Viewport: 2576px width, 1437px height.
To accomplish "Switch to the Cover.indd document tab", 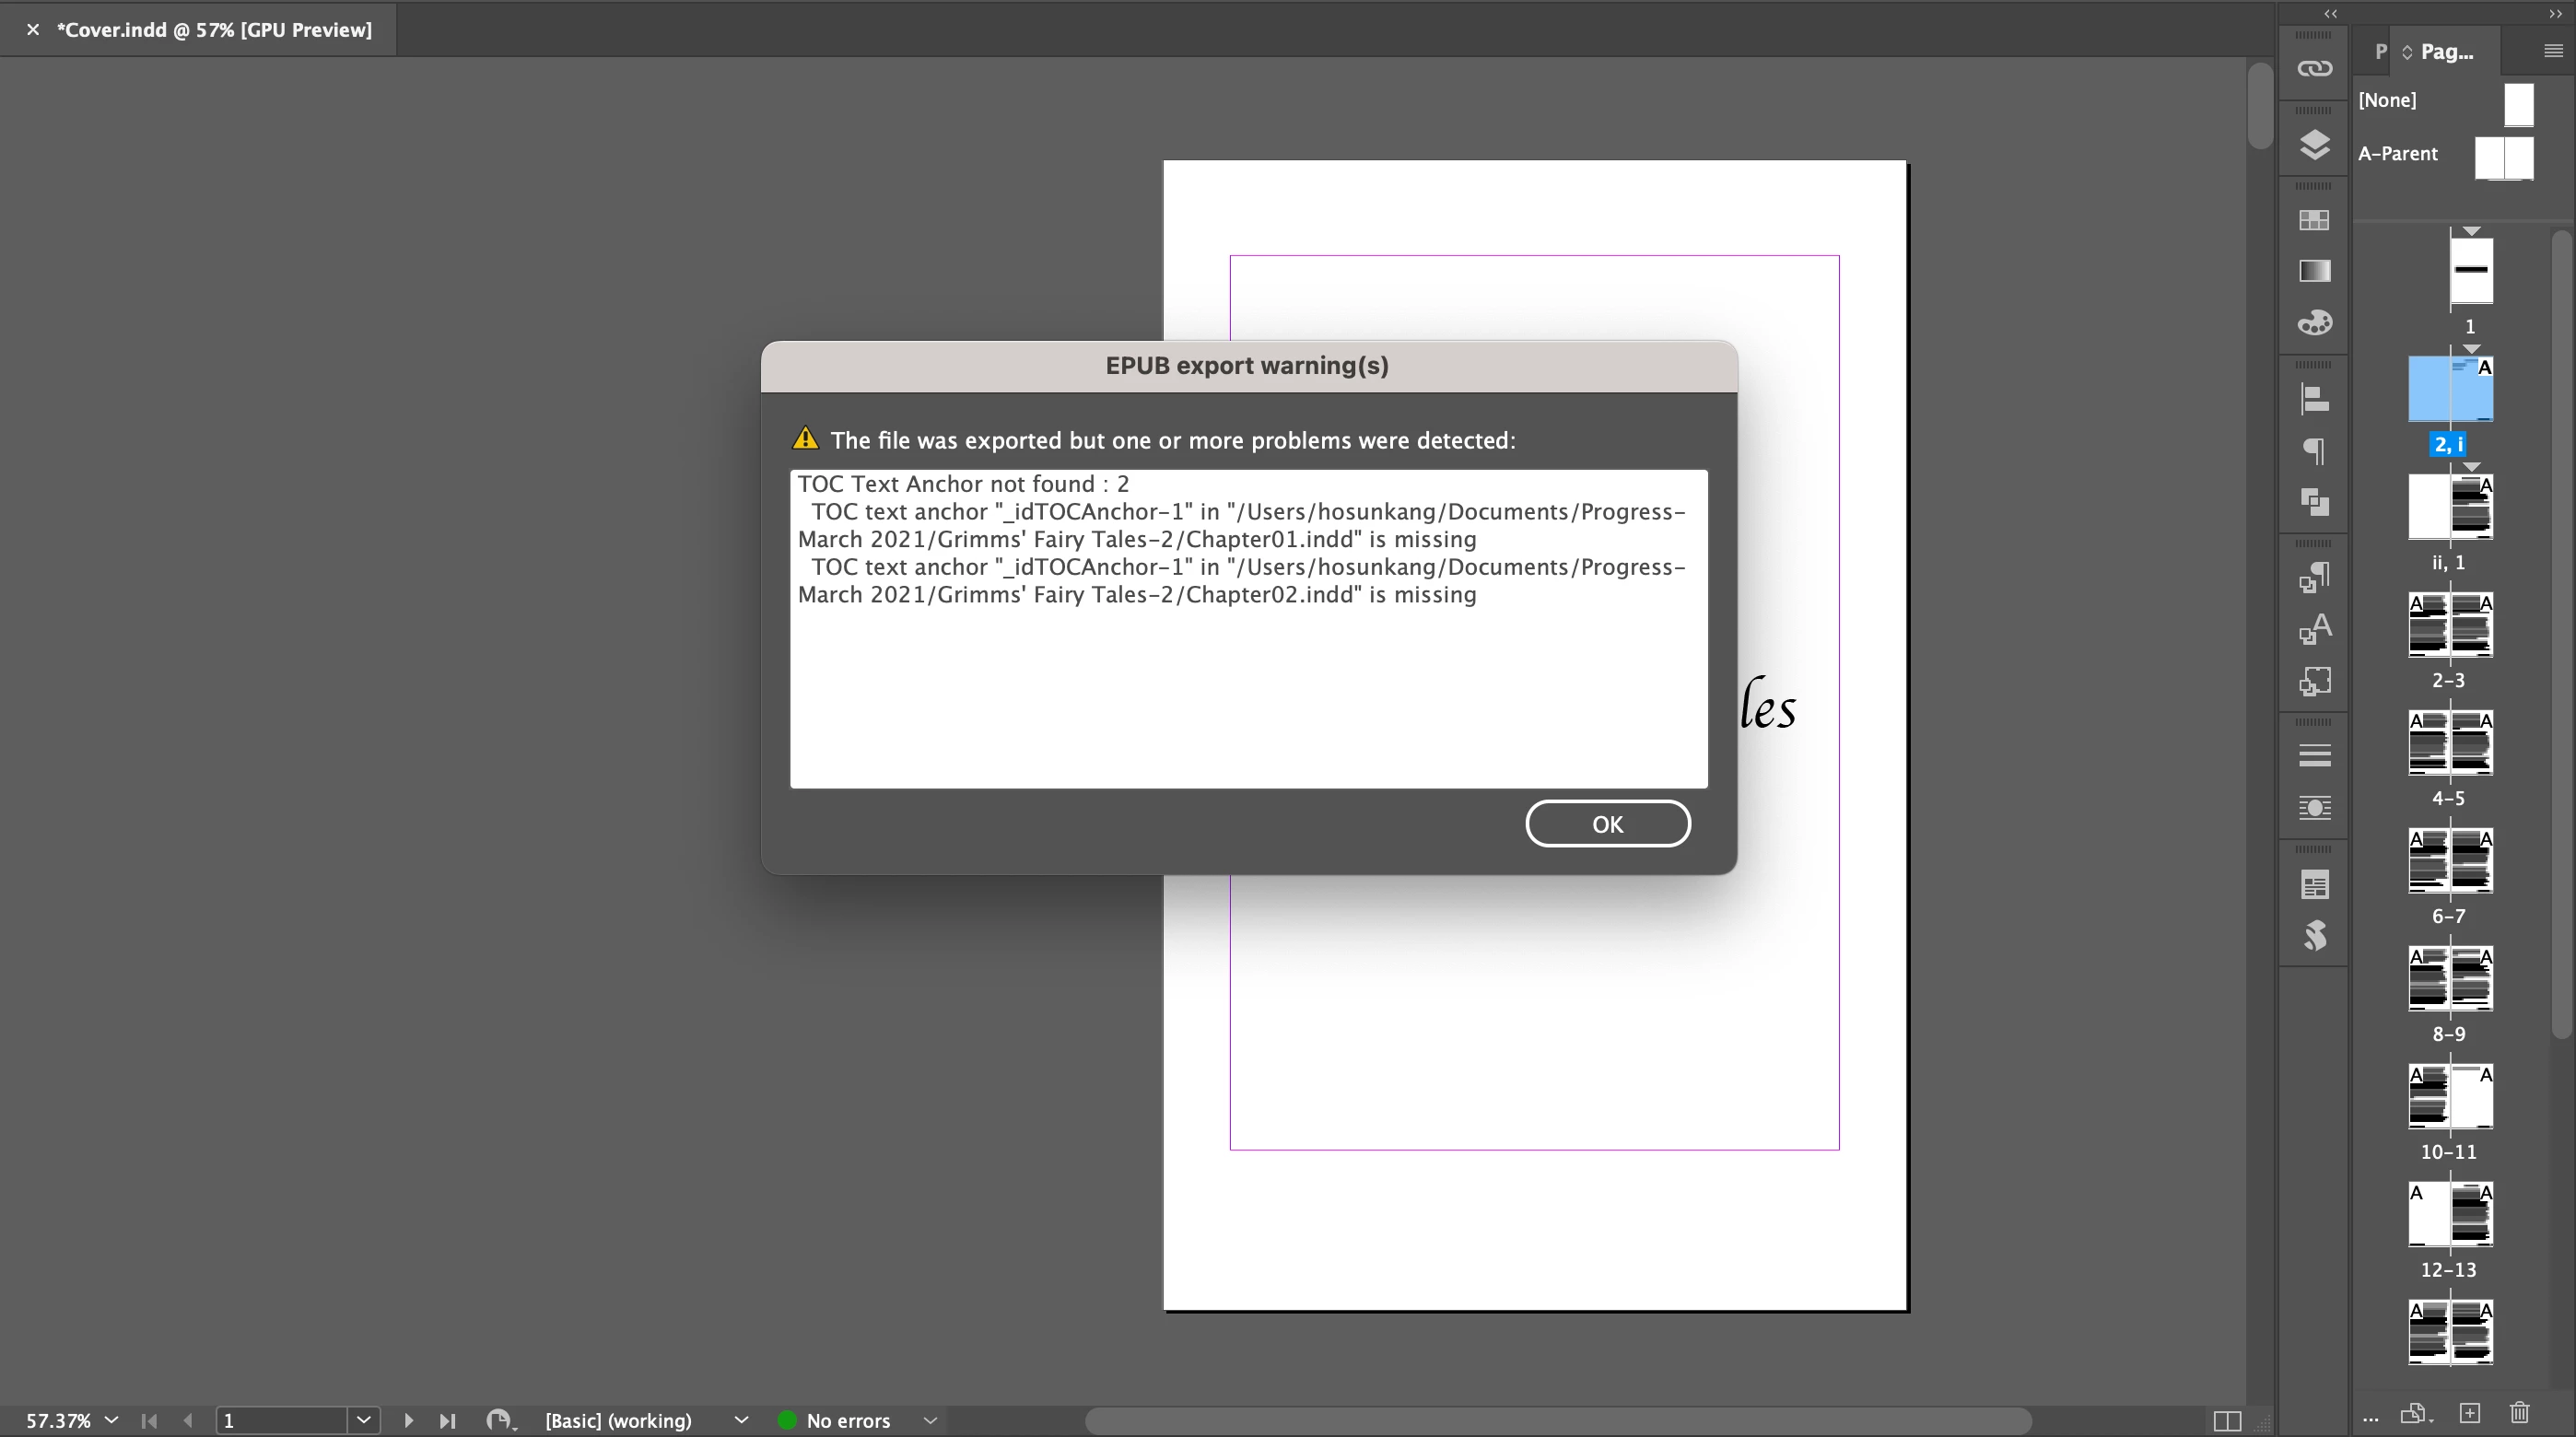I will point(213,30).
